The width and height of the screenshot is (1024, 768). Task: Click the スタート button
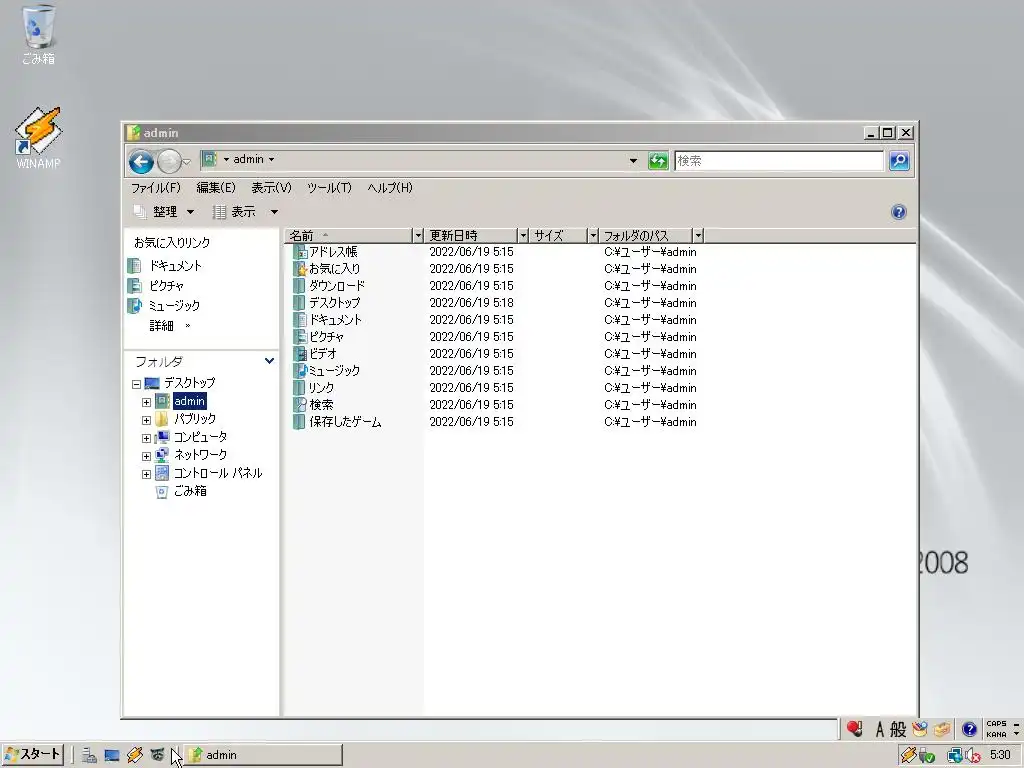pos(33,755)
